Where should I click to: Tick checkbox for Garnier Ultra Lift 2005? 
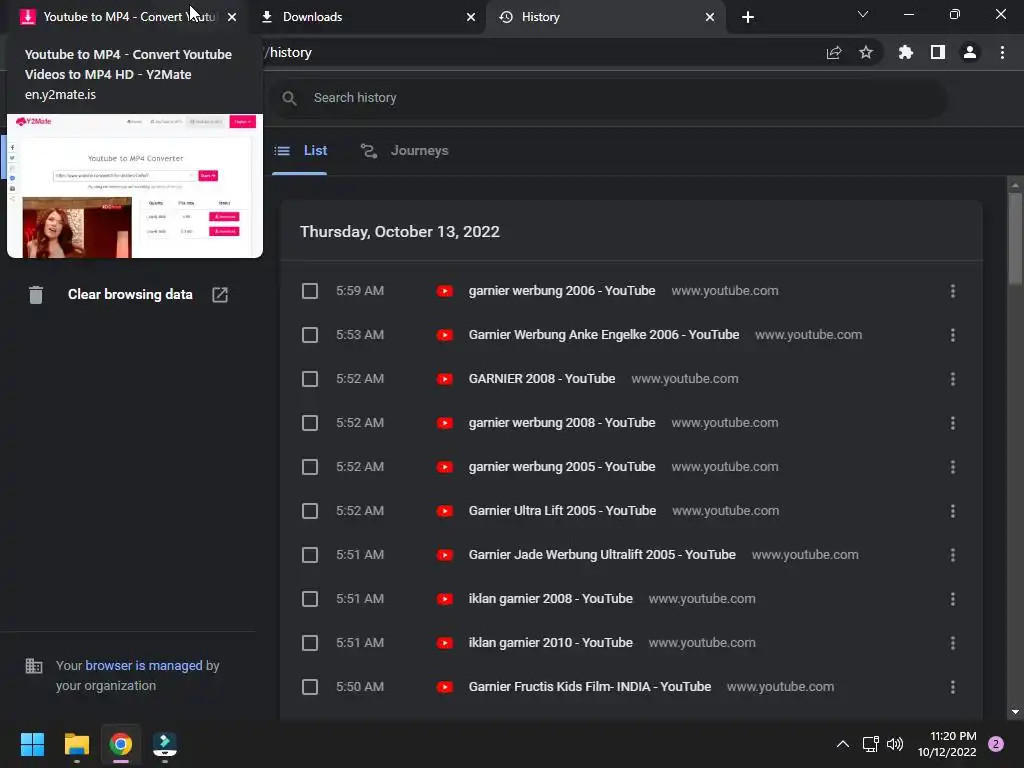tap(310, 511)
